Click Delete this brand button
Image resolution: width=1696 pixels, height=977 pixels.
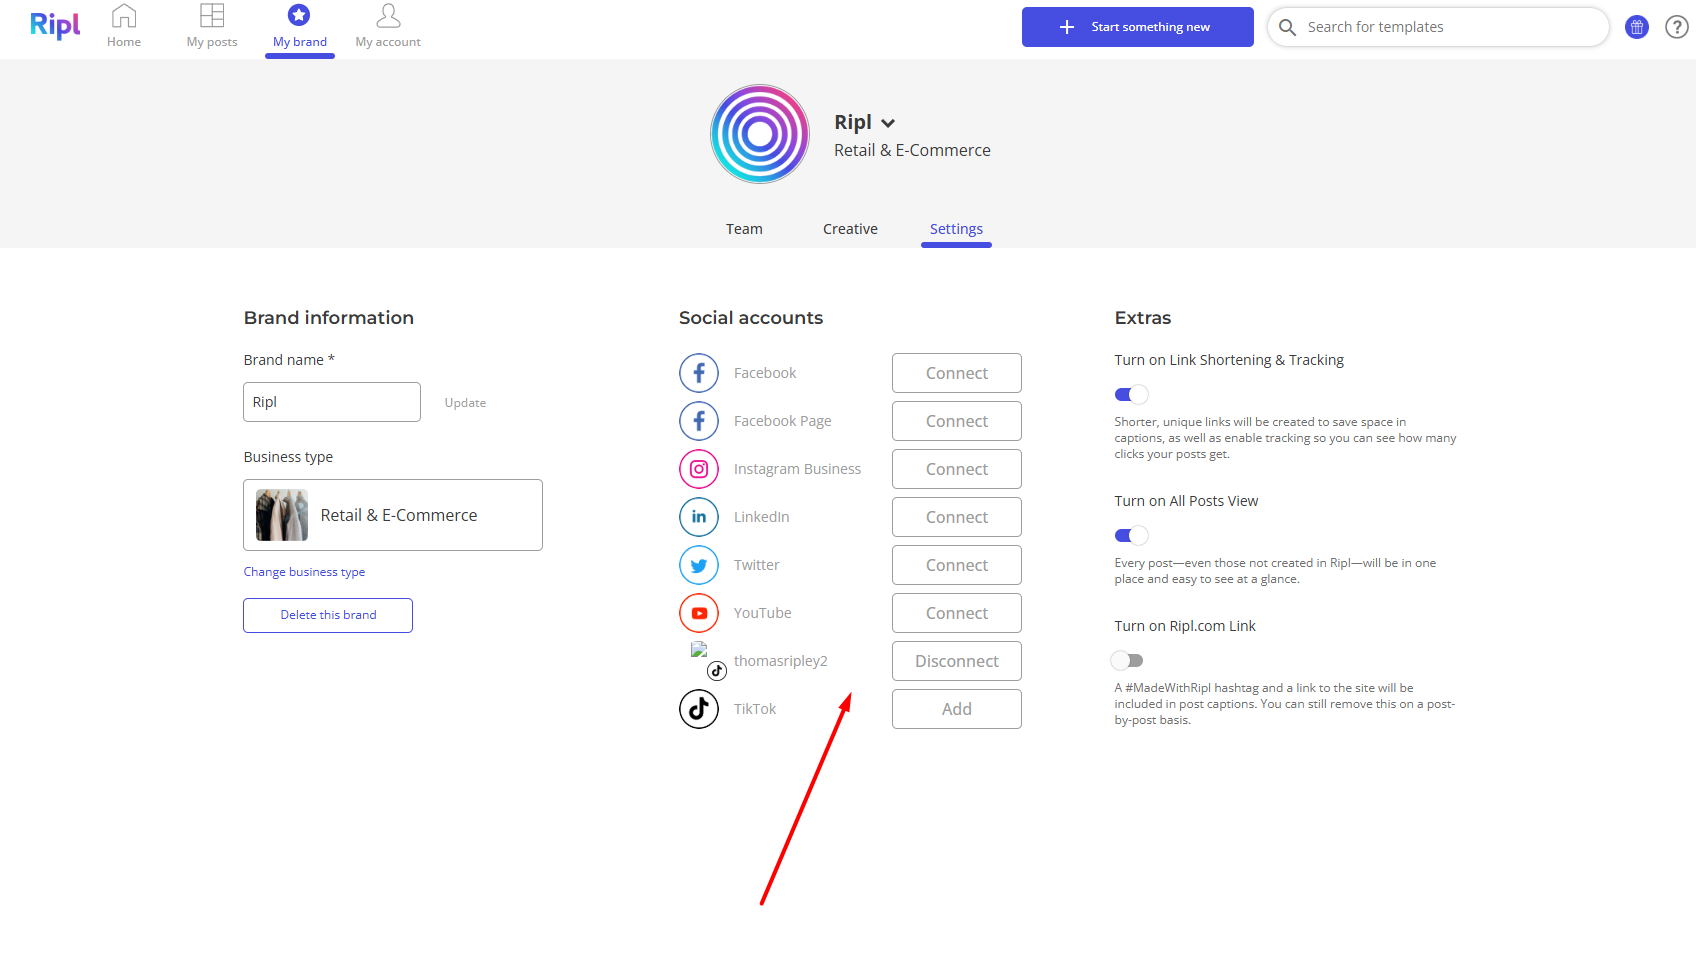[328, 615]
